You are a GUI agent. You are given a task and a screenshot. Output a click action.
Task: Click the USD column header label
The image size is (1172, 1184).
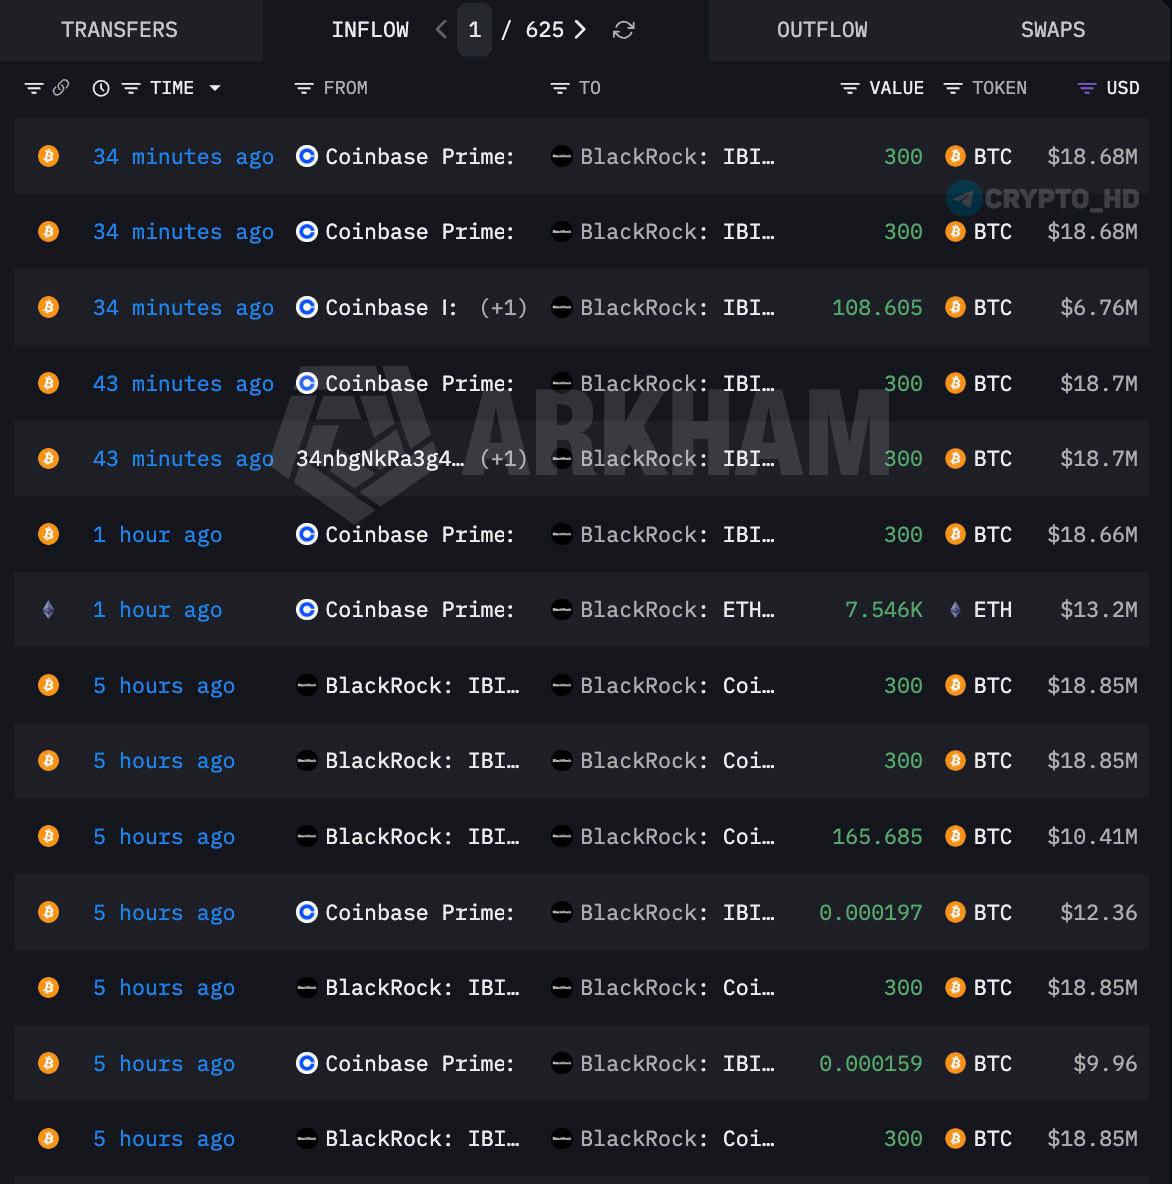tap(1123, 88)
